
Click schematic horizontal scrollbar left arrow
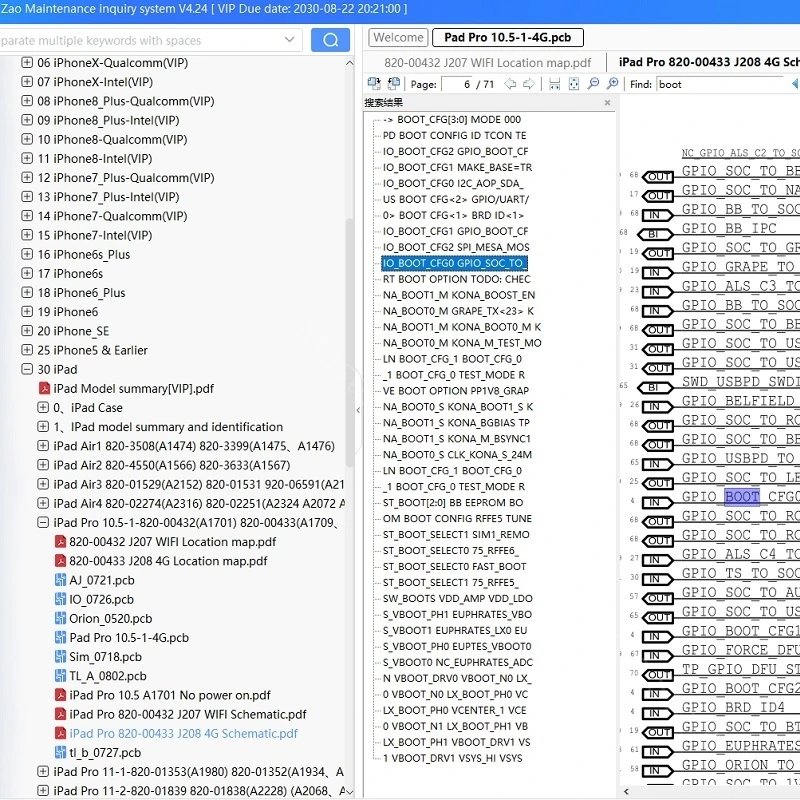click(627, 791)
